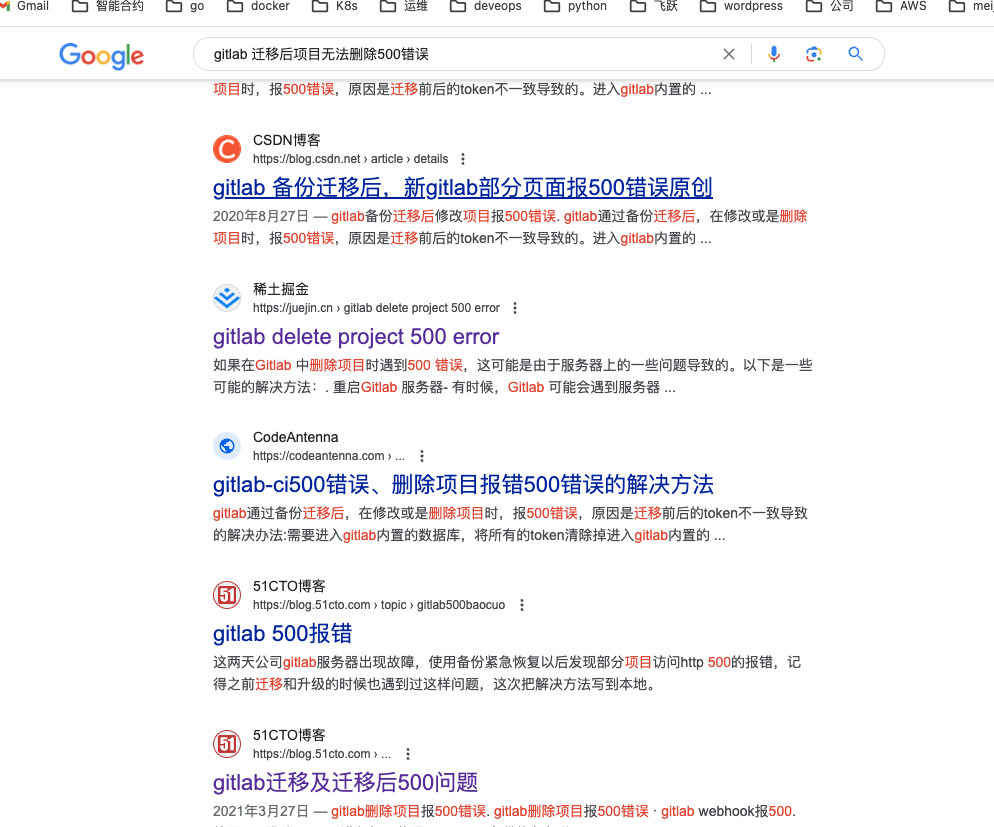The image size is (994, 827).
Task: Clear the search query with the X icon
Action: (729, 54)
